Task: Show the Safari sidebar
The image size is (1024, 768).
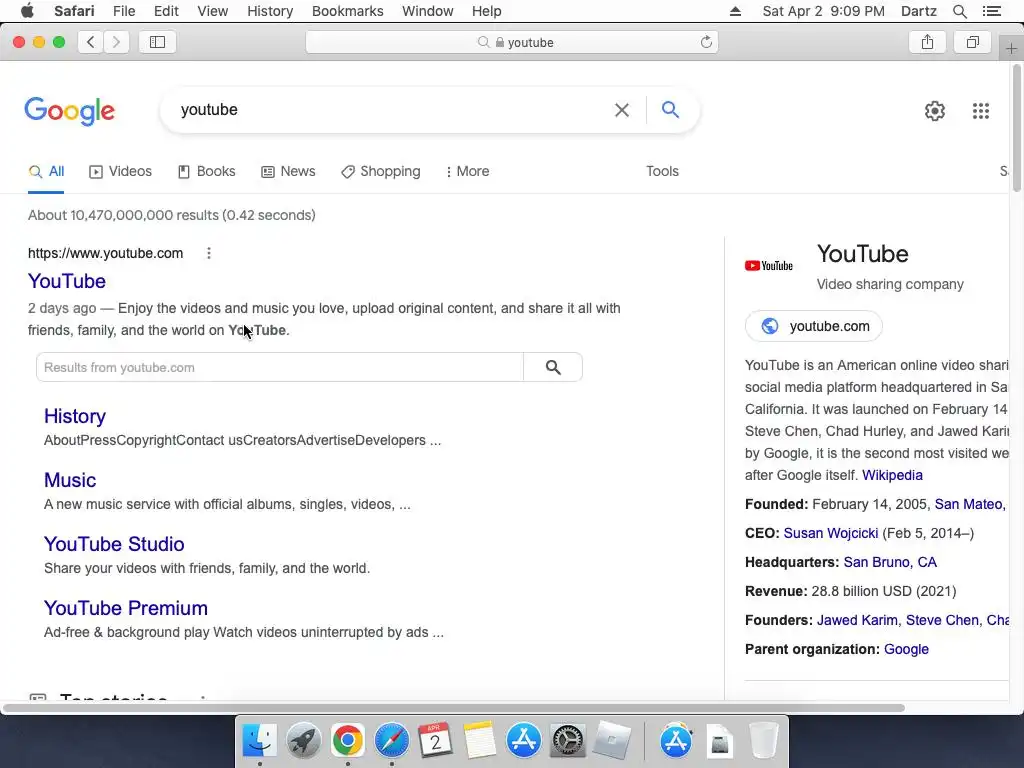Action: (x=157, y=42)
